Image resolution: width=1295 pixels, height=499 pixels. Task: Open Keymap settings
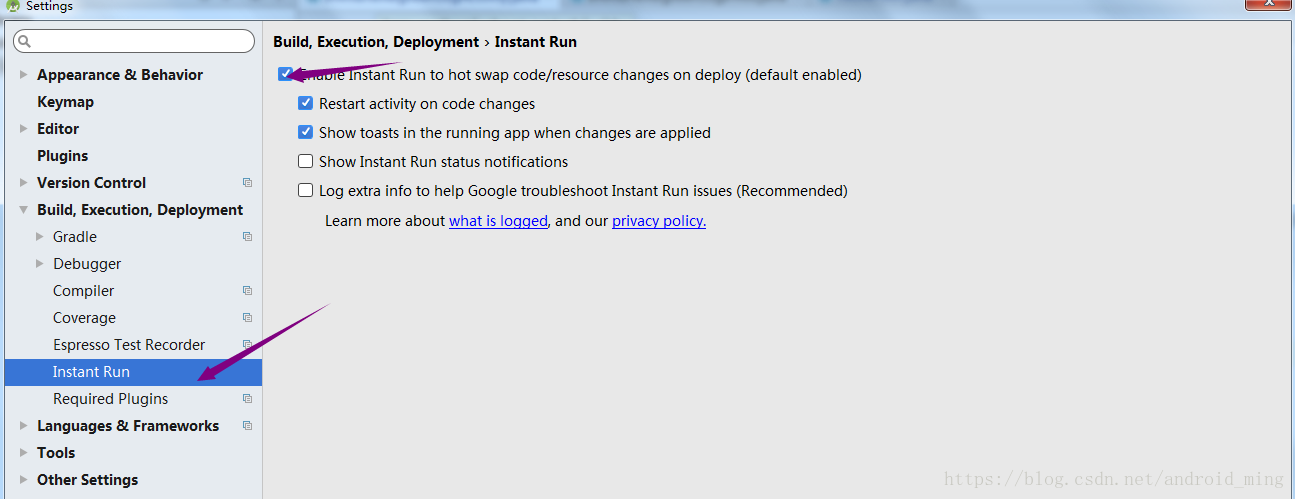tap(65, 102)
